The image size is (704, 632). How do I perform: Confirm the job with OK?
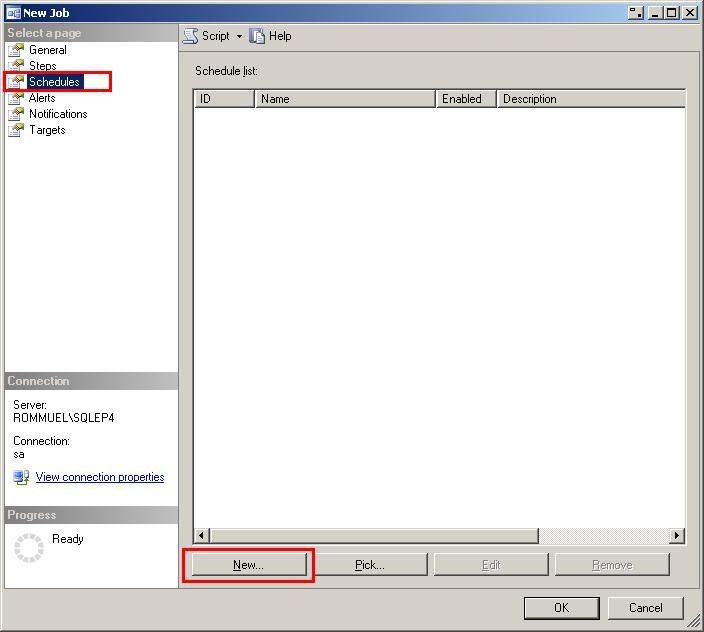[561, 607]
